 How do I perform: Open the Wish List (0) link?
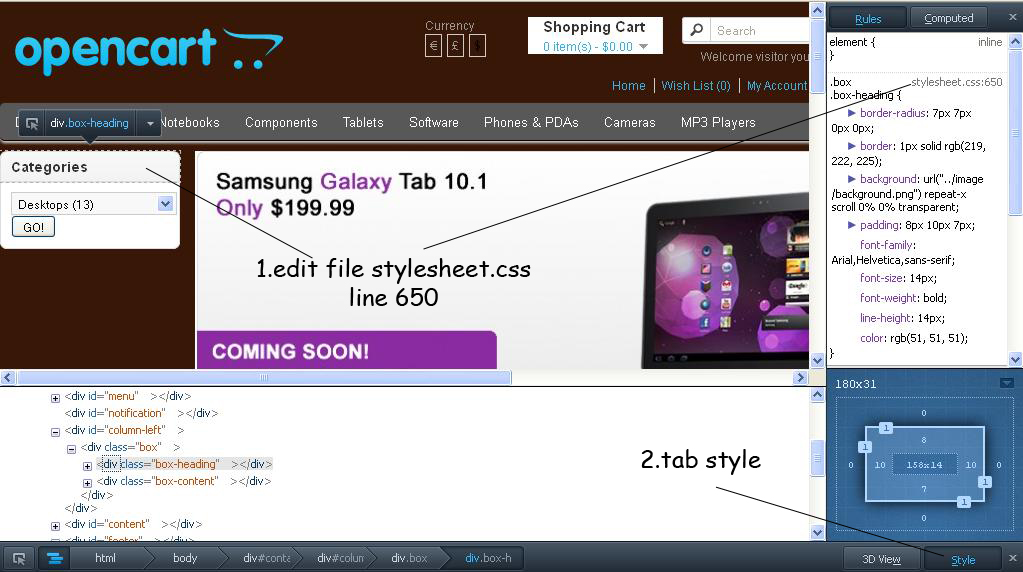pyautogui.click(x=695, y=85)
